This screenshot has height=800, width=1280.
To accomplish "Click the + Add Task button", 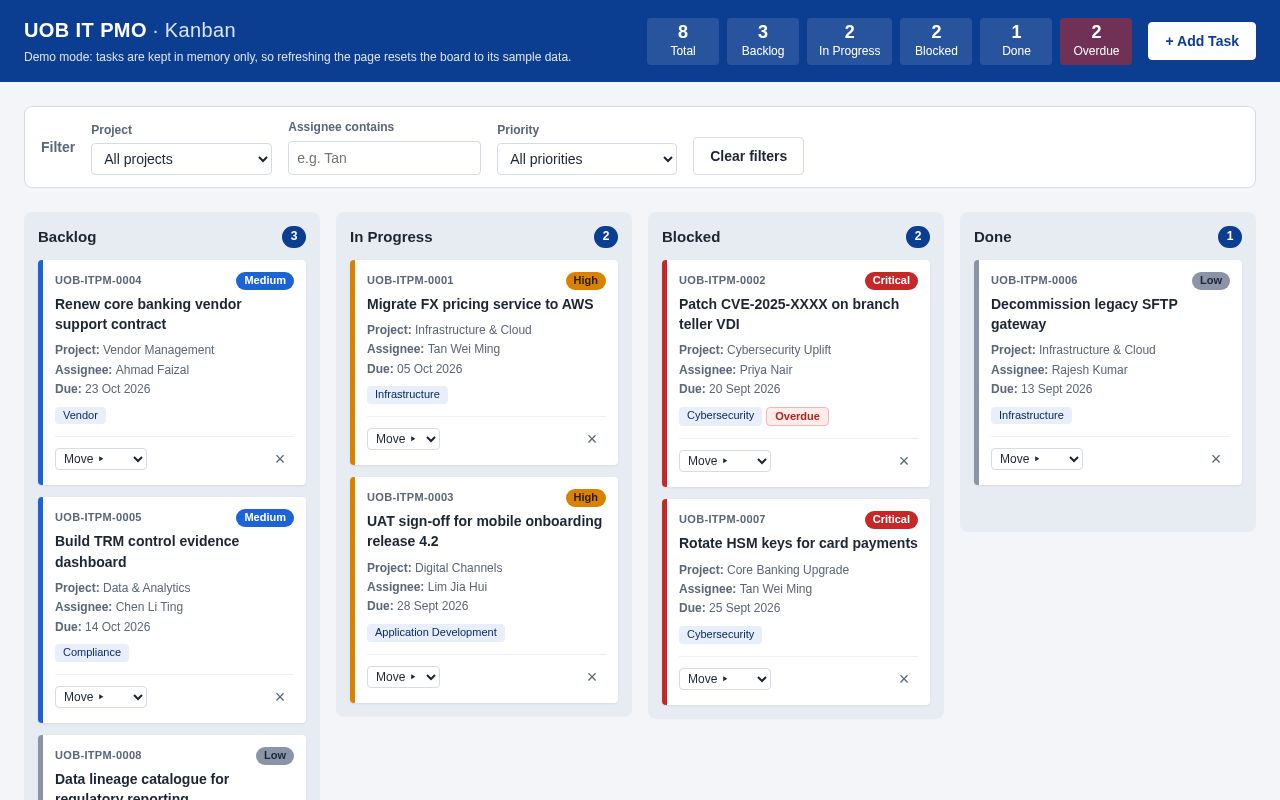I will click(1202, 41).
